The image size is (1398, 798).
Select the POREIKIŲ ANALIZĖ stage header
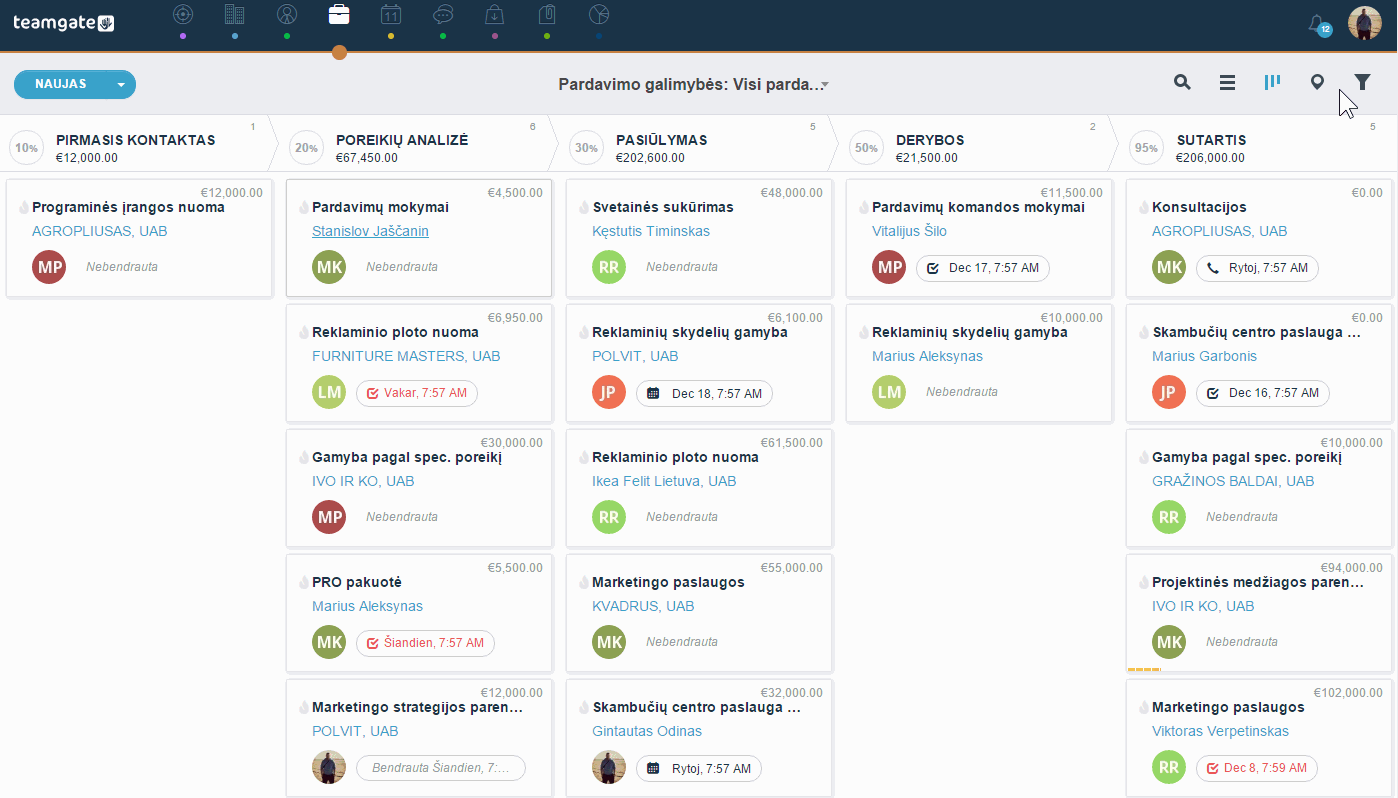click(402, 140)
